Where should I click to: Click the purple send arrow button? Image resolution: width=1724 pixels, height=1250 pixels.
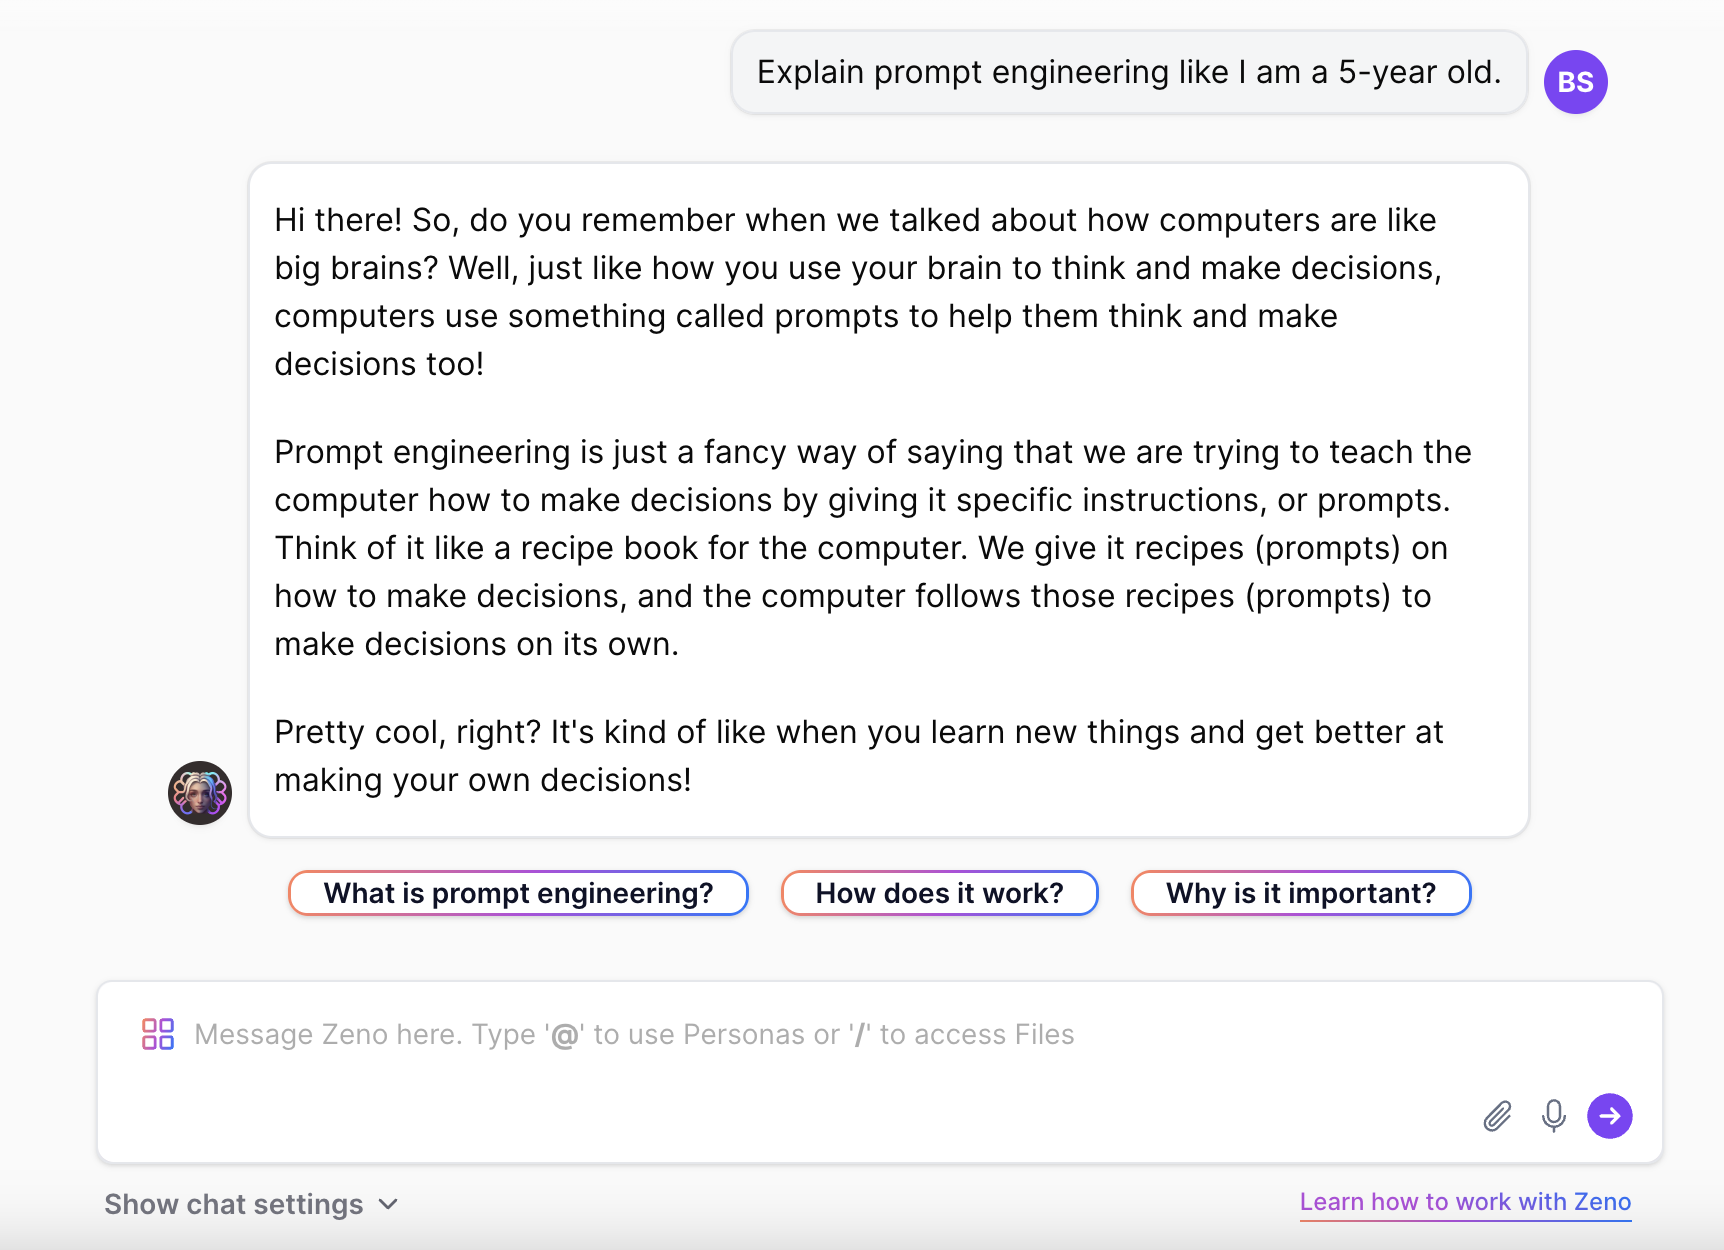[x=1609, y=1115]
